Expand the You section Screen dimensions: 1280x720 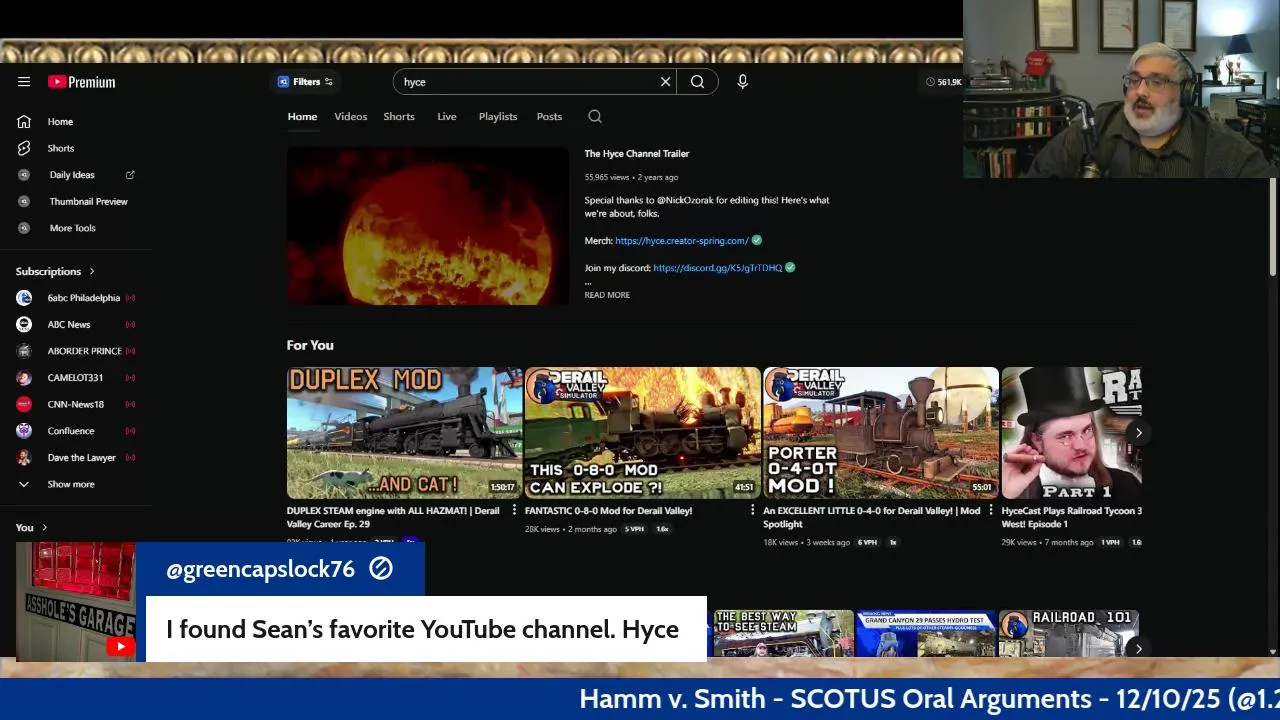pos(31,527)
